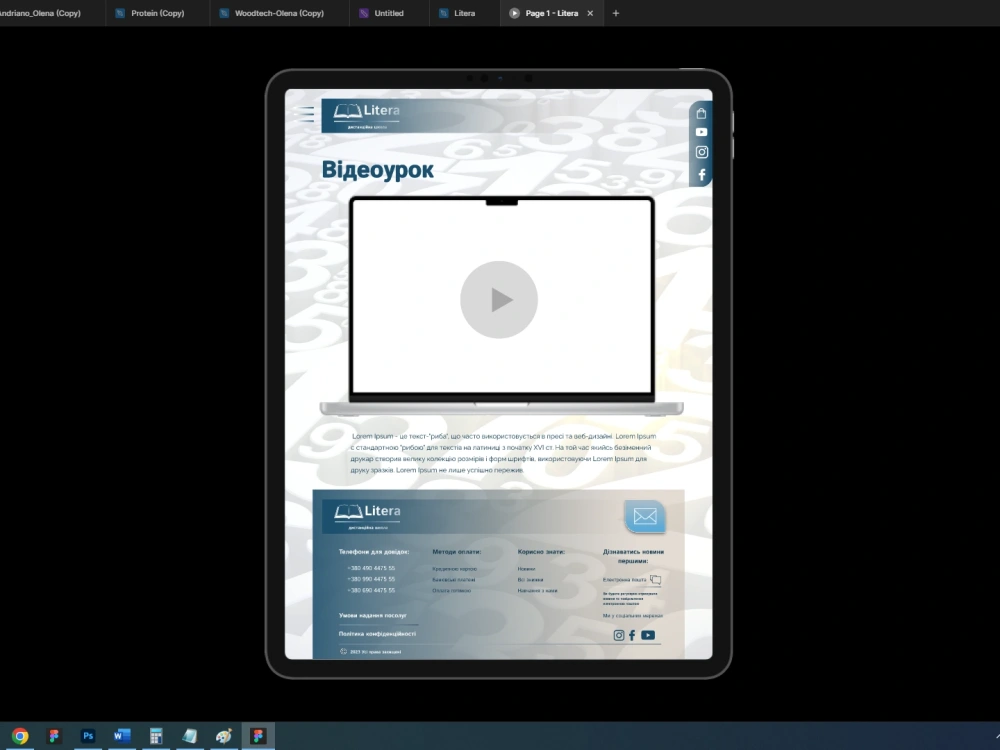Open Політика конфіденційності link
1000x750 pixels.
pyautogui.click(x=377, y=634)
